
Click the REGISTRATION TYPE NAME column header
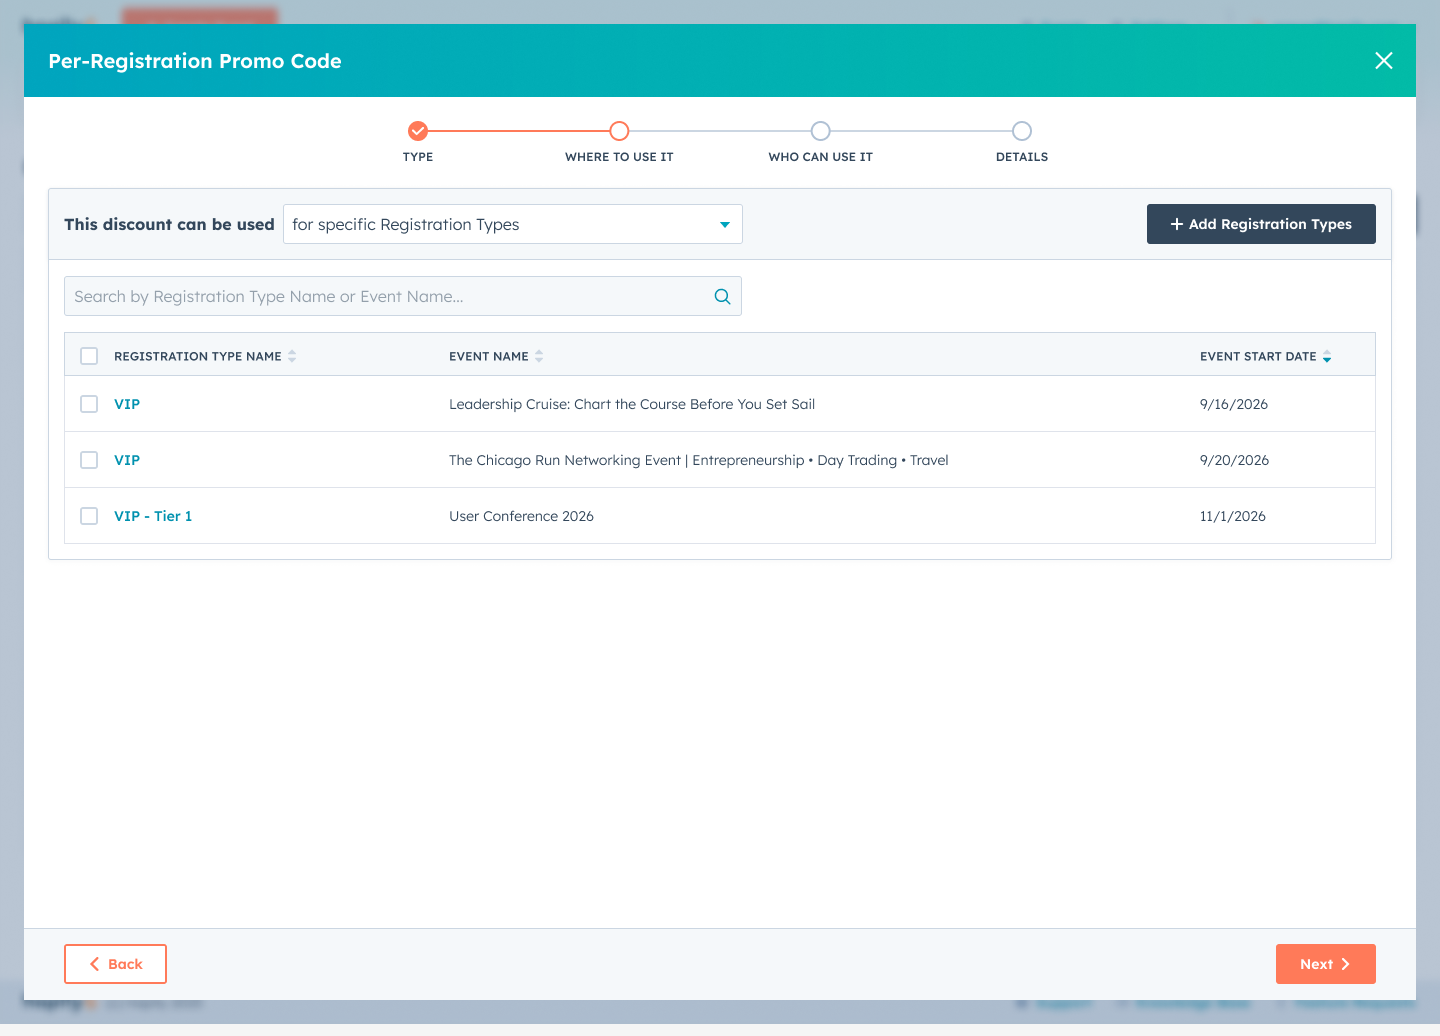[x=198, y=356]
